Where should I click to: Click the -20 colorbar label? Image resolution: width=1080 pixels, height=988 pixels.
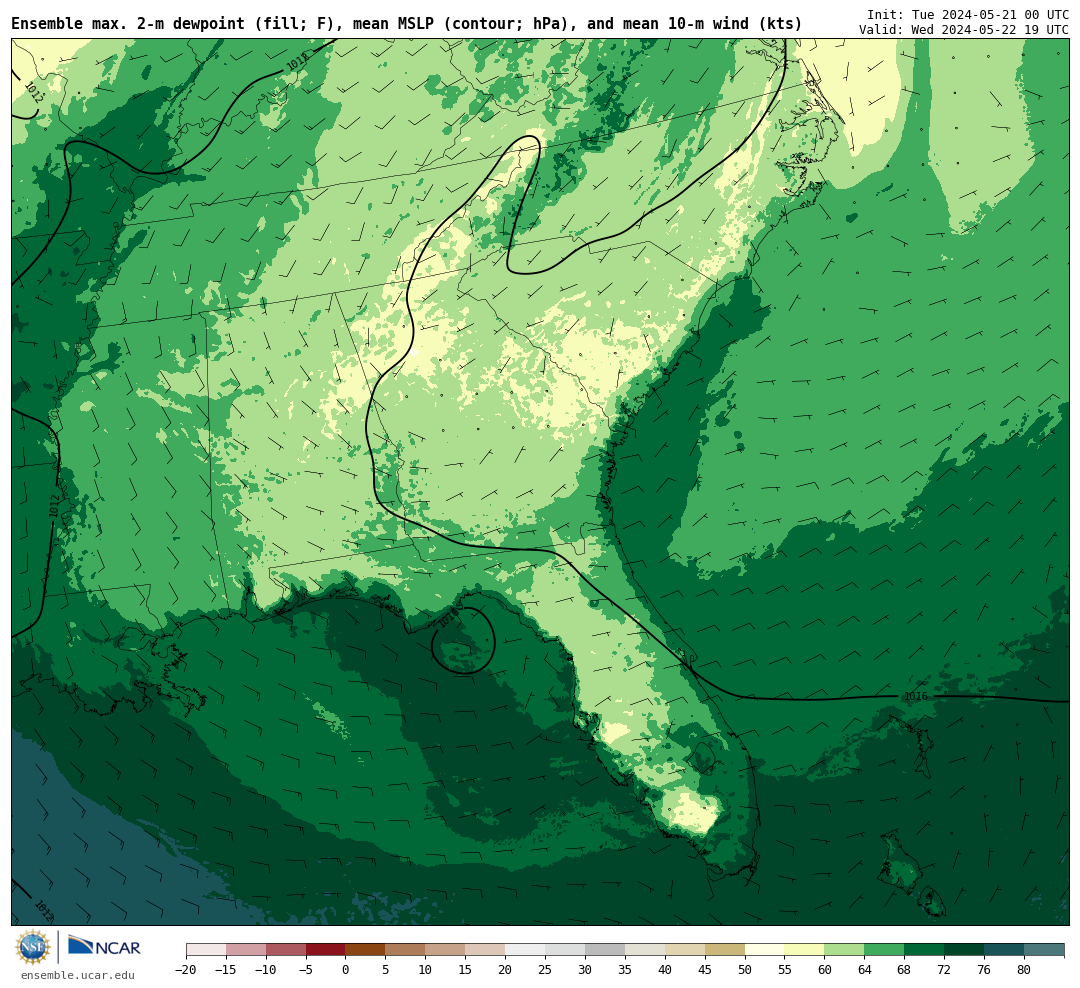click(185, 970)
